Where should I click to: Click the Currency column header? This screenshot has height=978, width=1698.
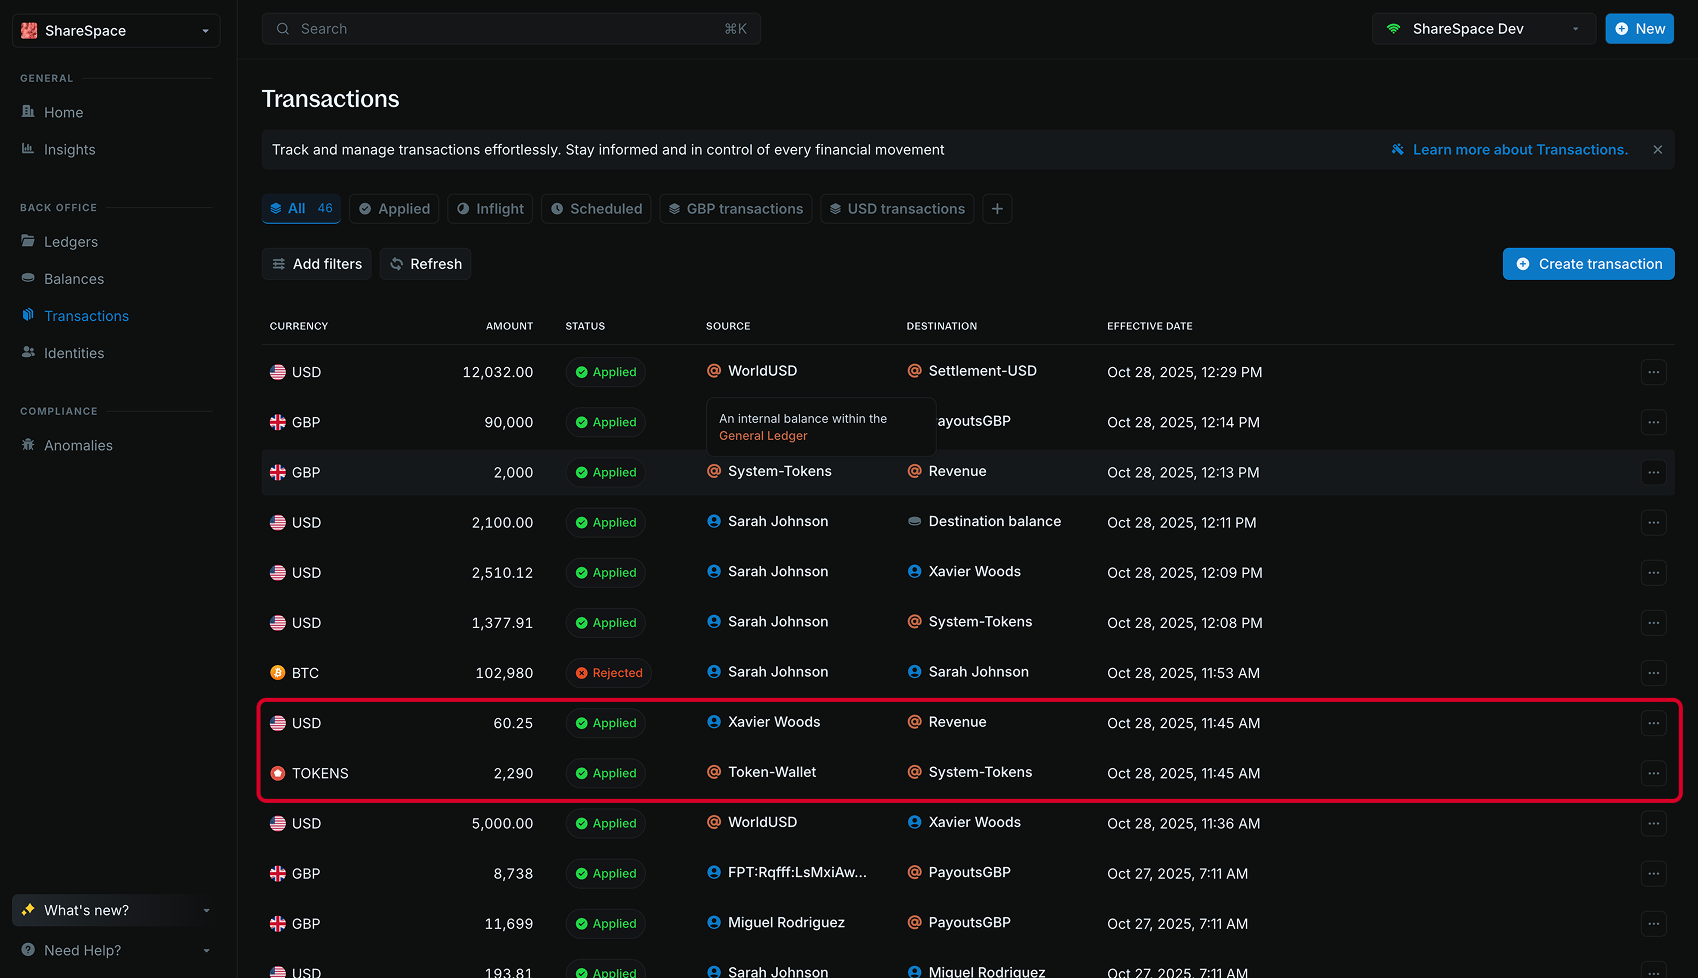(298, 326)
